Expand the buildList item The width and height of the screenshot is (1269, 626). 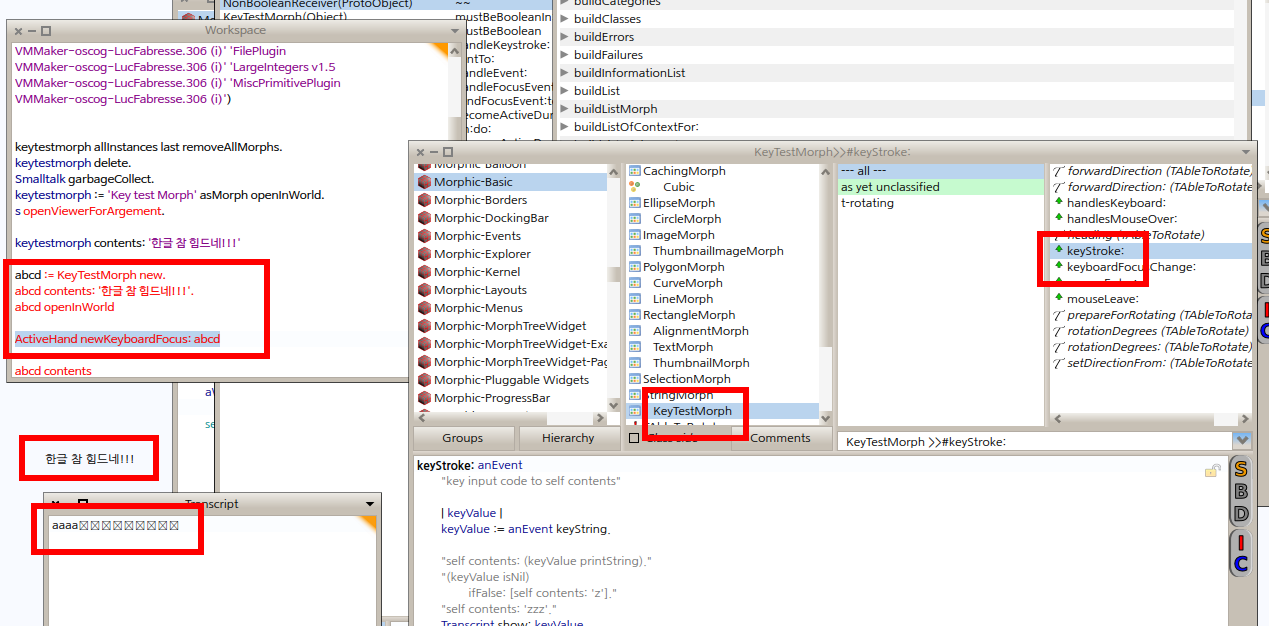point(564,91)
